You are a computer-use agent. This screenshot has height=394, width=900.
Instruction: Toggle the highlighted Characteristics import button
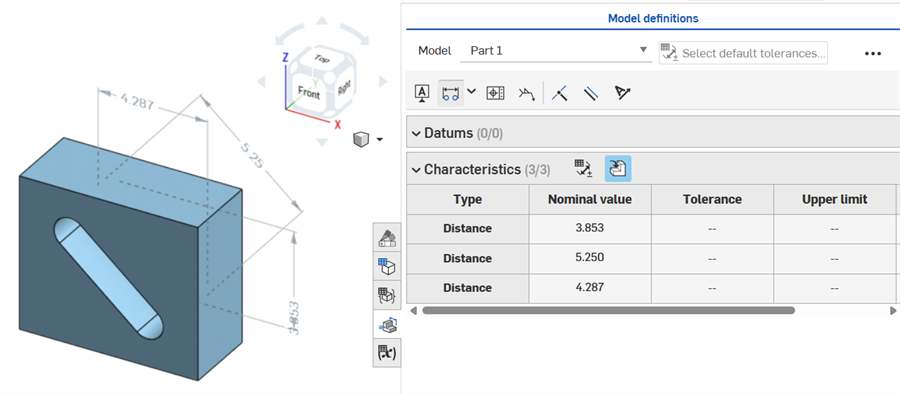tap(618, 169)
